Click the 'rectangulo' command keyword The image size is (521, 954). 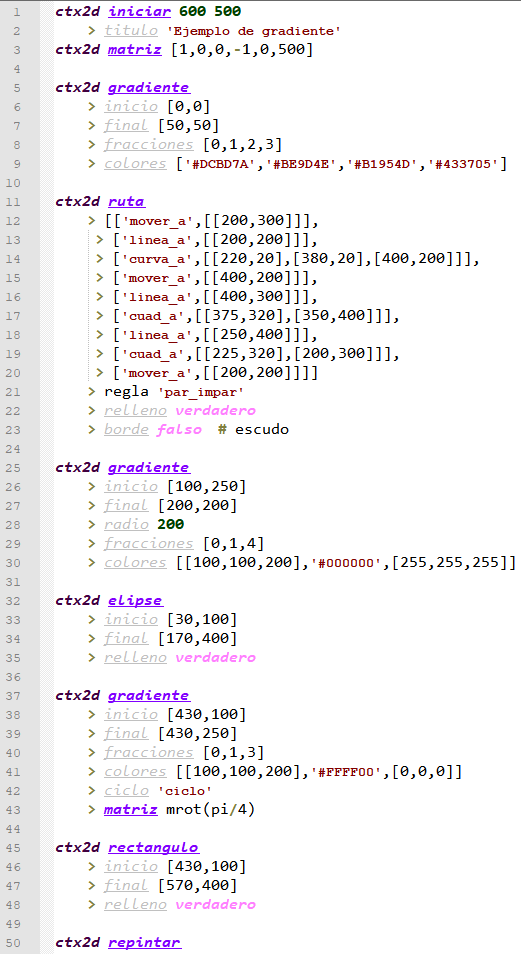(x=153, y=848)
